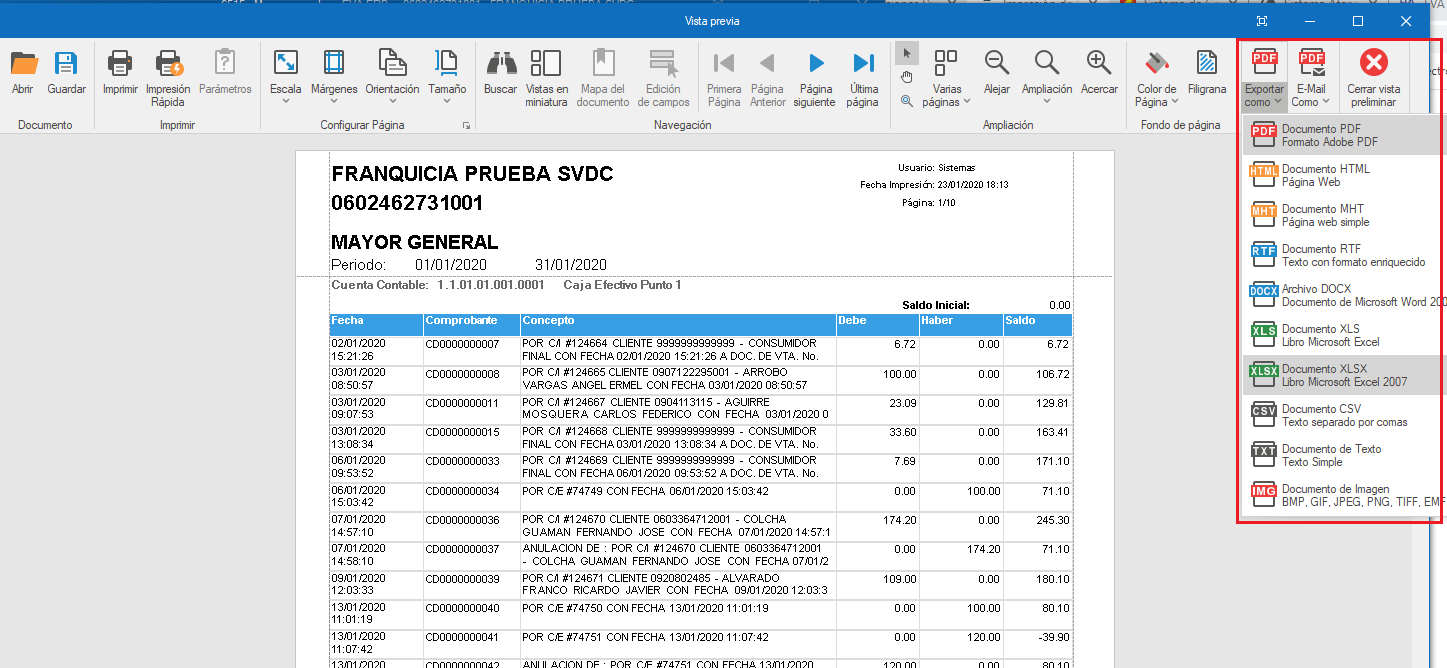Expand the Configurar Página dialog launcher
This screenshot has height=668, width=1447.
[x=467, y=126]
